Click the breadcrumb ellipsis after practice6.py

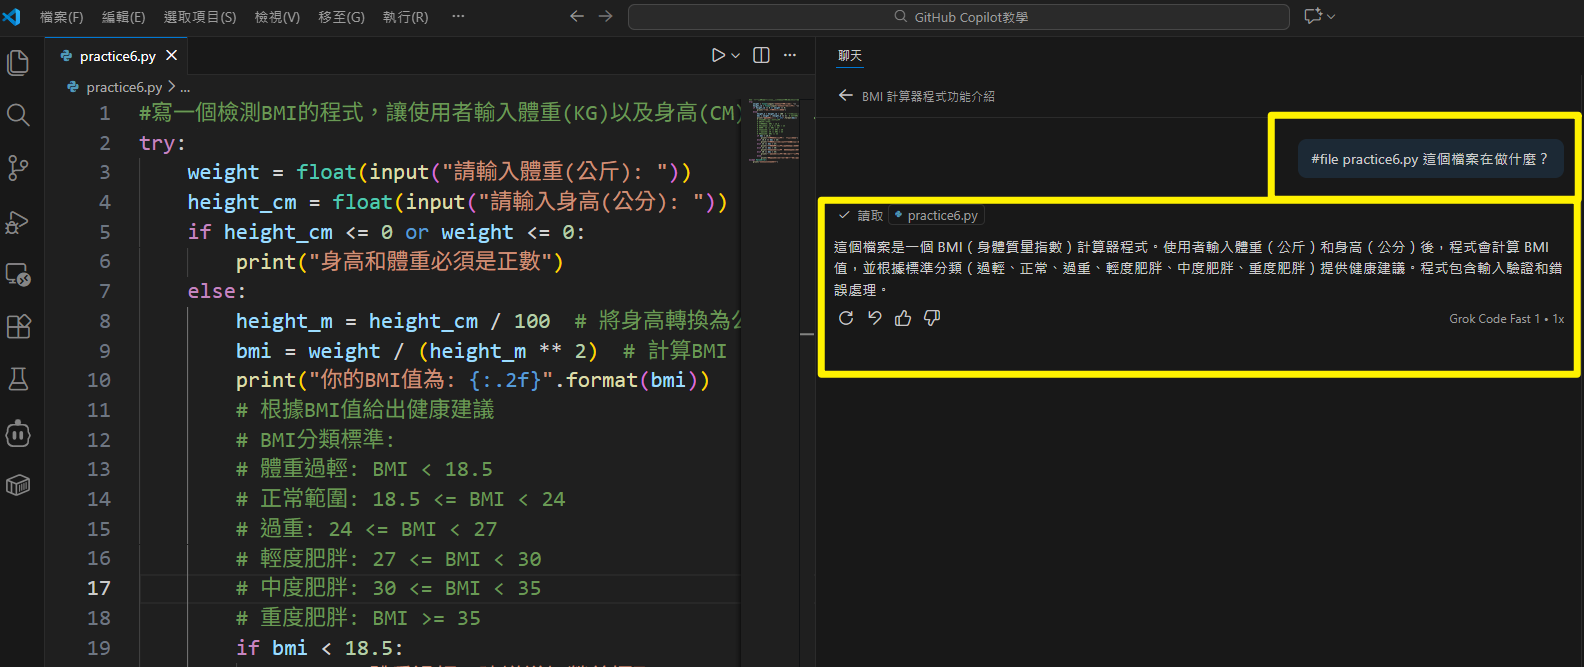[185, 87]
